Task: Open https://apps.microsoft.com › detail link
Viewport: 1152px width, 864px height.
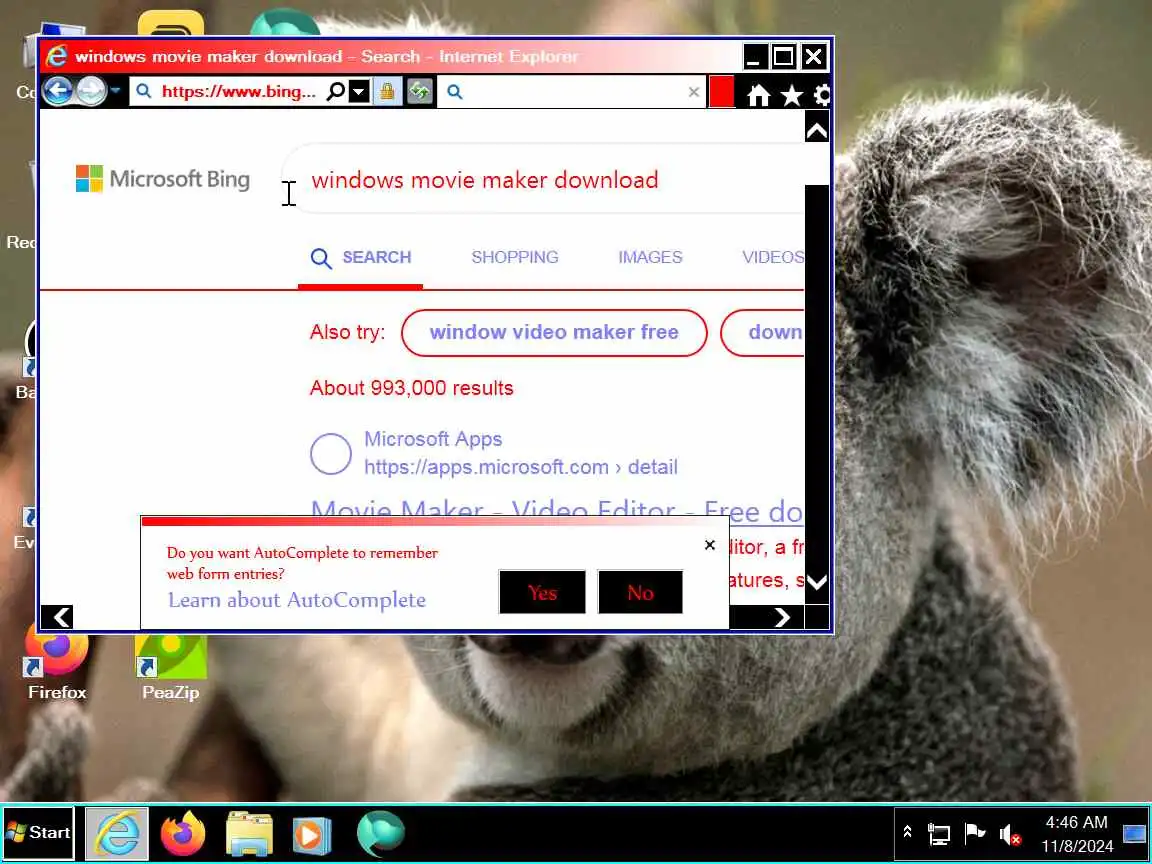Action: pyautogui.click(x=521, y=467)
